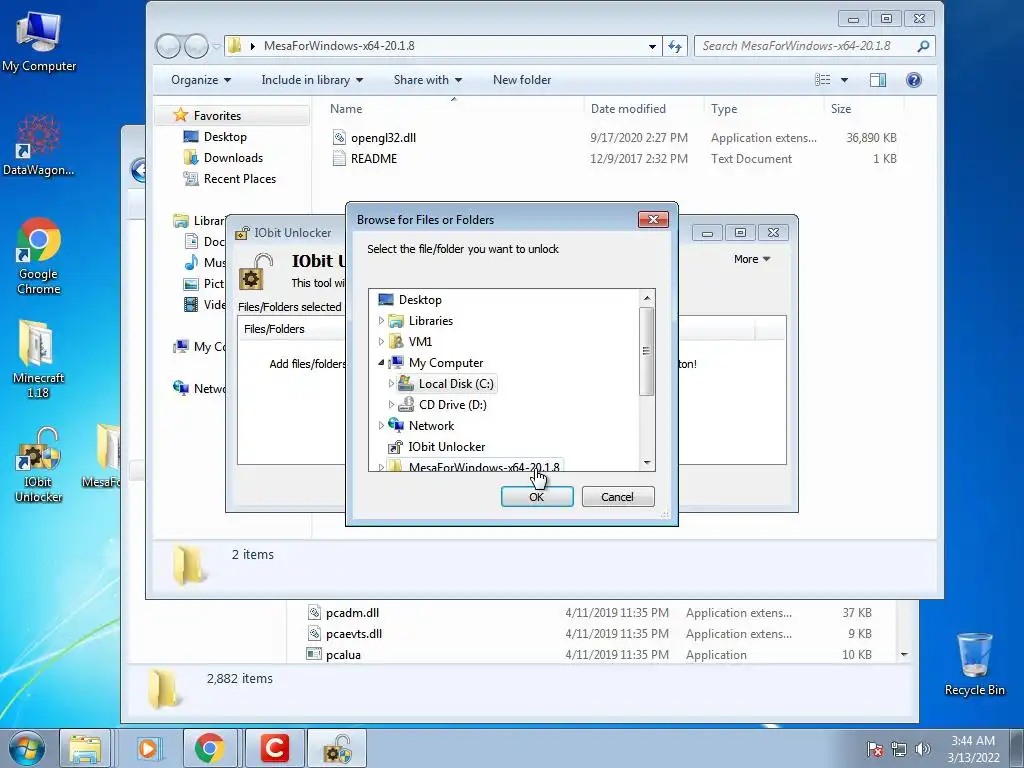The height and width of the screenshot is (768, 1024).
Task: Click New folder in Explorer toolbar
Action: (522, 80)
